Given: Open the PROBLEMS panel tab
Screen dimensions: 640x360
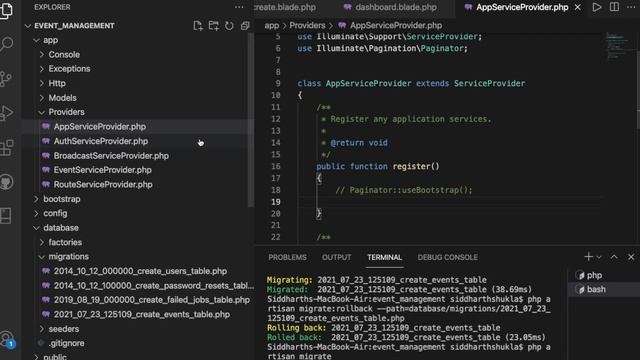Looking at the screenshot, I should click(x=287, y=257).
